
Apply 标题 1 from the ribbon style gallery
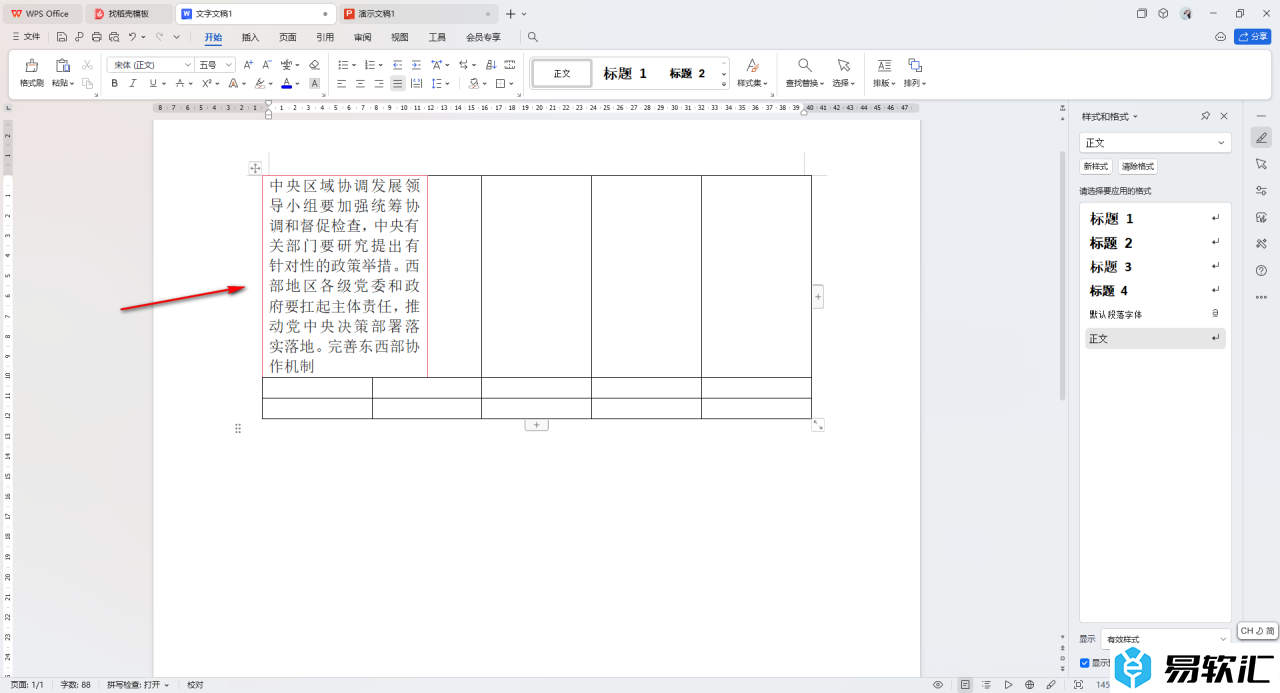tap(625, 73)
